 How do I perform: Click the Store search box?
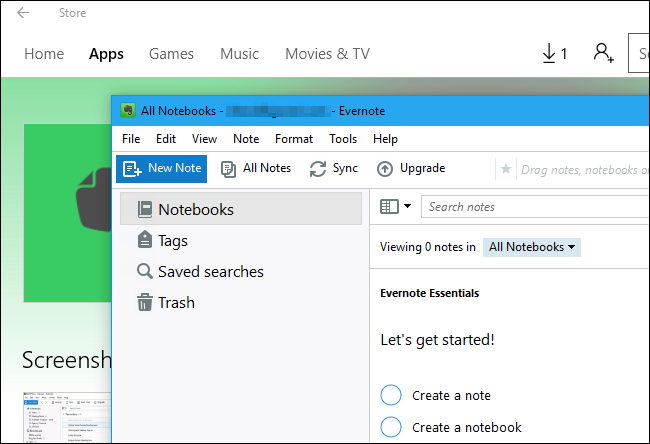[x=639, y=53]
